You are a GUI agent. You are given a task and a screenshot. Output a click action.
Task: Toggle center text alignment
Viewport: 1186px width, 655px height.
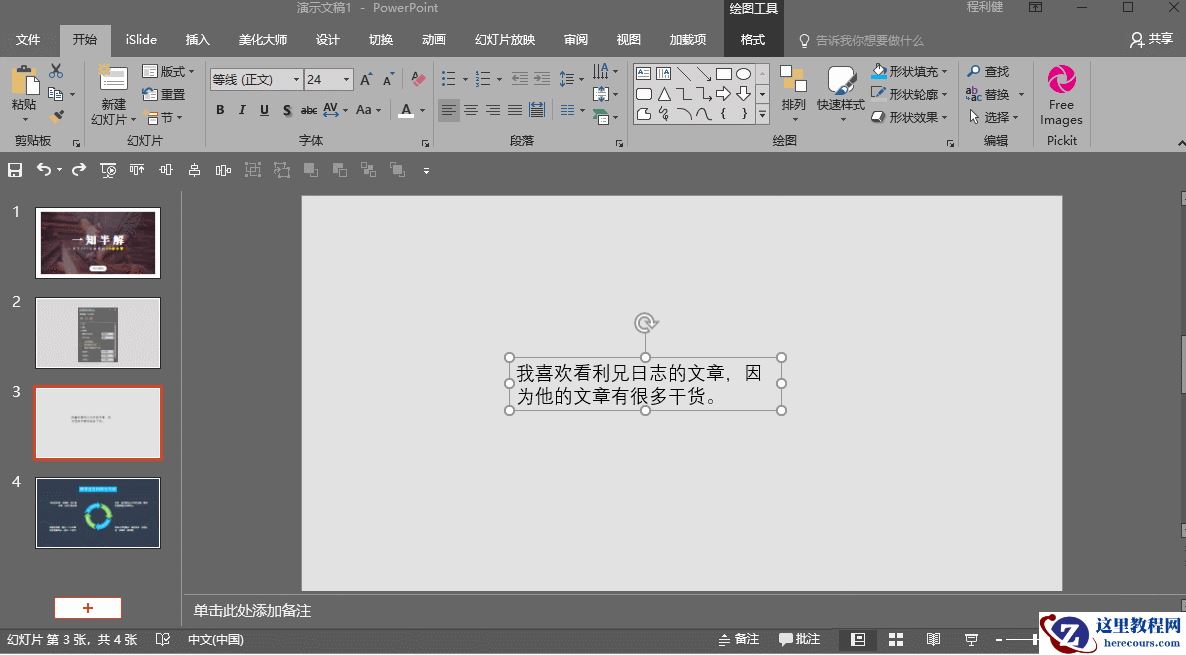[x=471, y=110]
